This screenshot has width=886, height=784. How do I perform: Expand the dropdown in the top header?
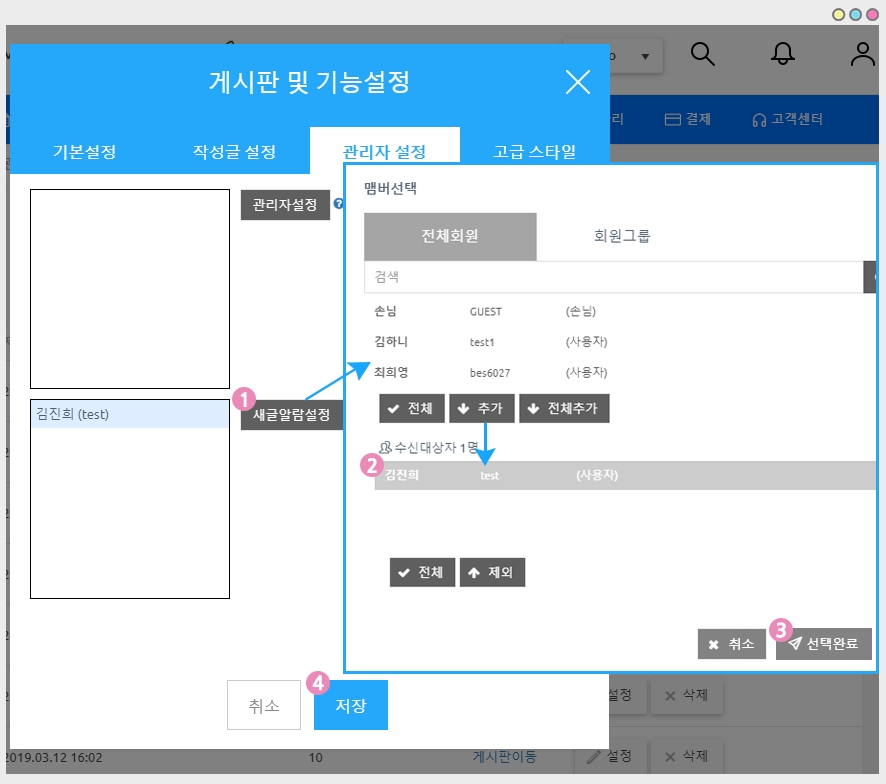[x=644, y=57]
